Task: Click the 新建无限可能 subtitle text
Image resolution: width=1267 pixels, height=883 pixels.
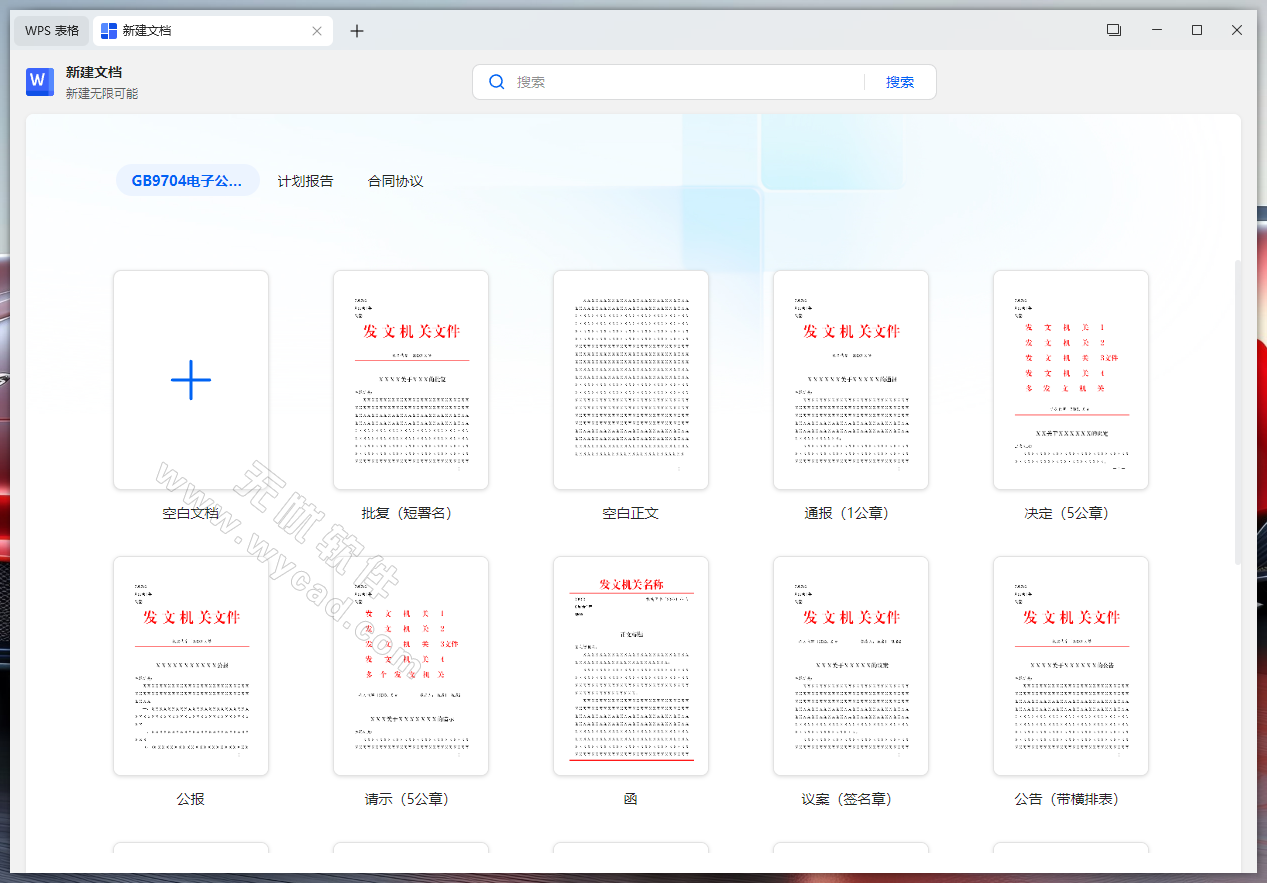Action: point(102,93)
